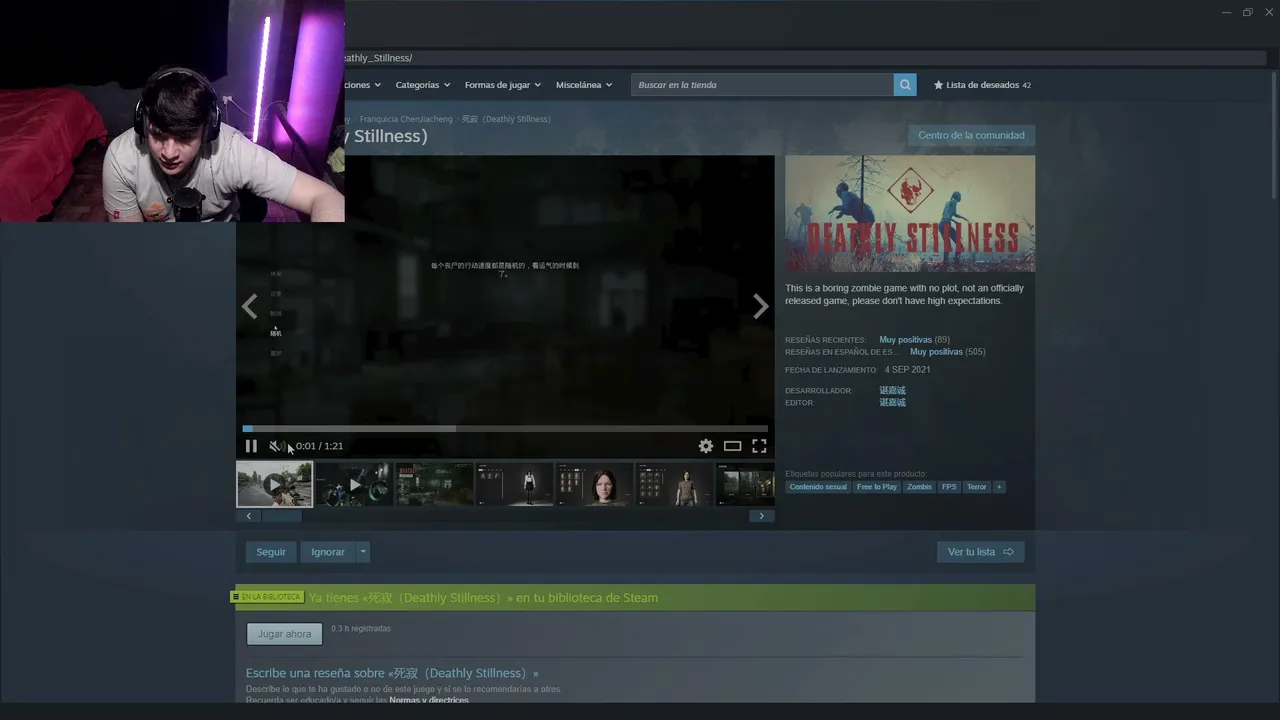Open trailer settings gear
This screenshot has height=720, width=1280.
tap(706, 446)
